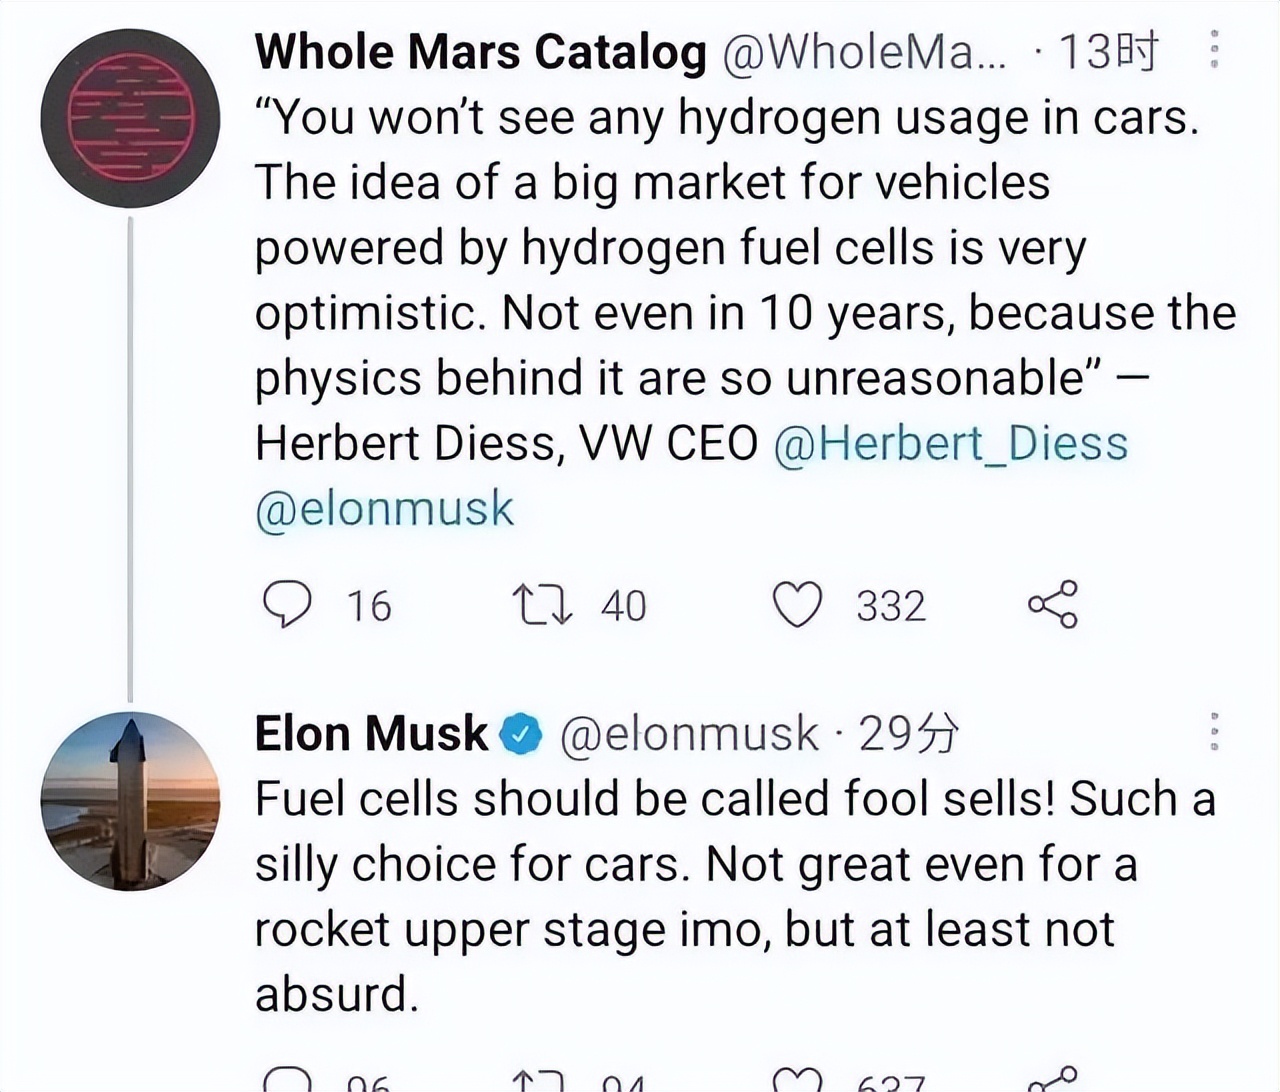
Task: Open the Elon Musk display name
Action: 371,734
